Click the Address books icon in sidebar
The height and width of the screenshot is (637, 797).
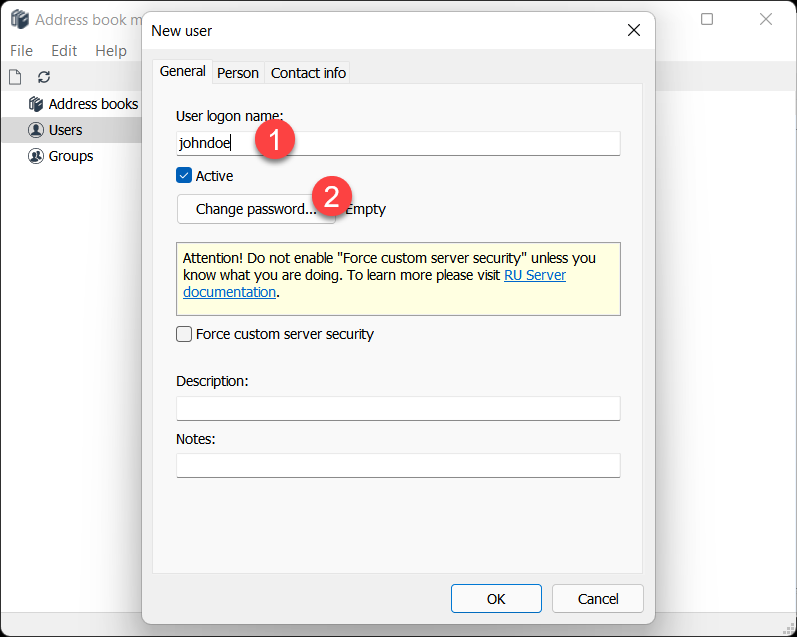click(36, 104)
